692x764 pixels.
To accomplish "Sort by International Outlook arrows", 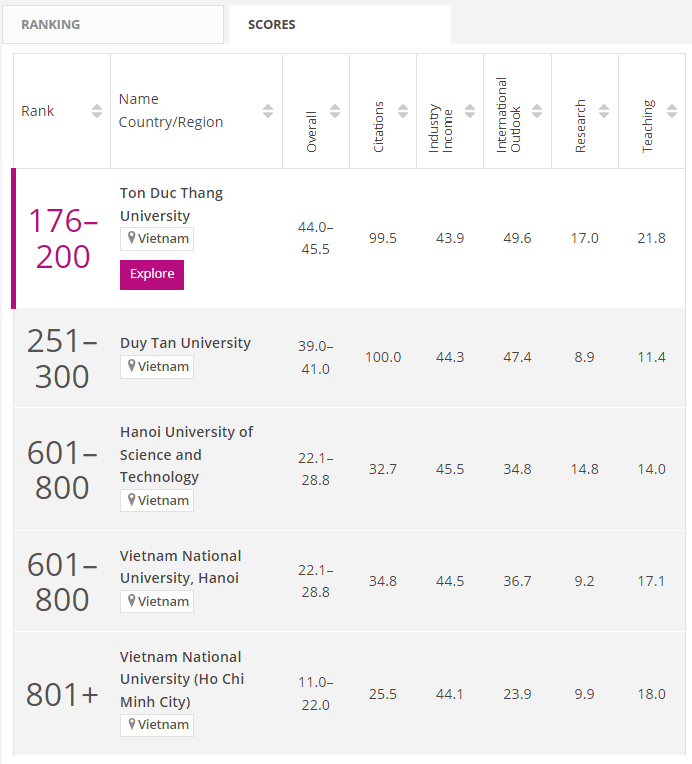I will tap(537, 111).
